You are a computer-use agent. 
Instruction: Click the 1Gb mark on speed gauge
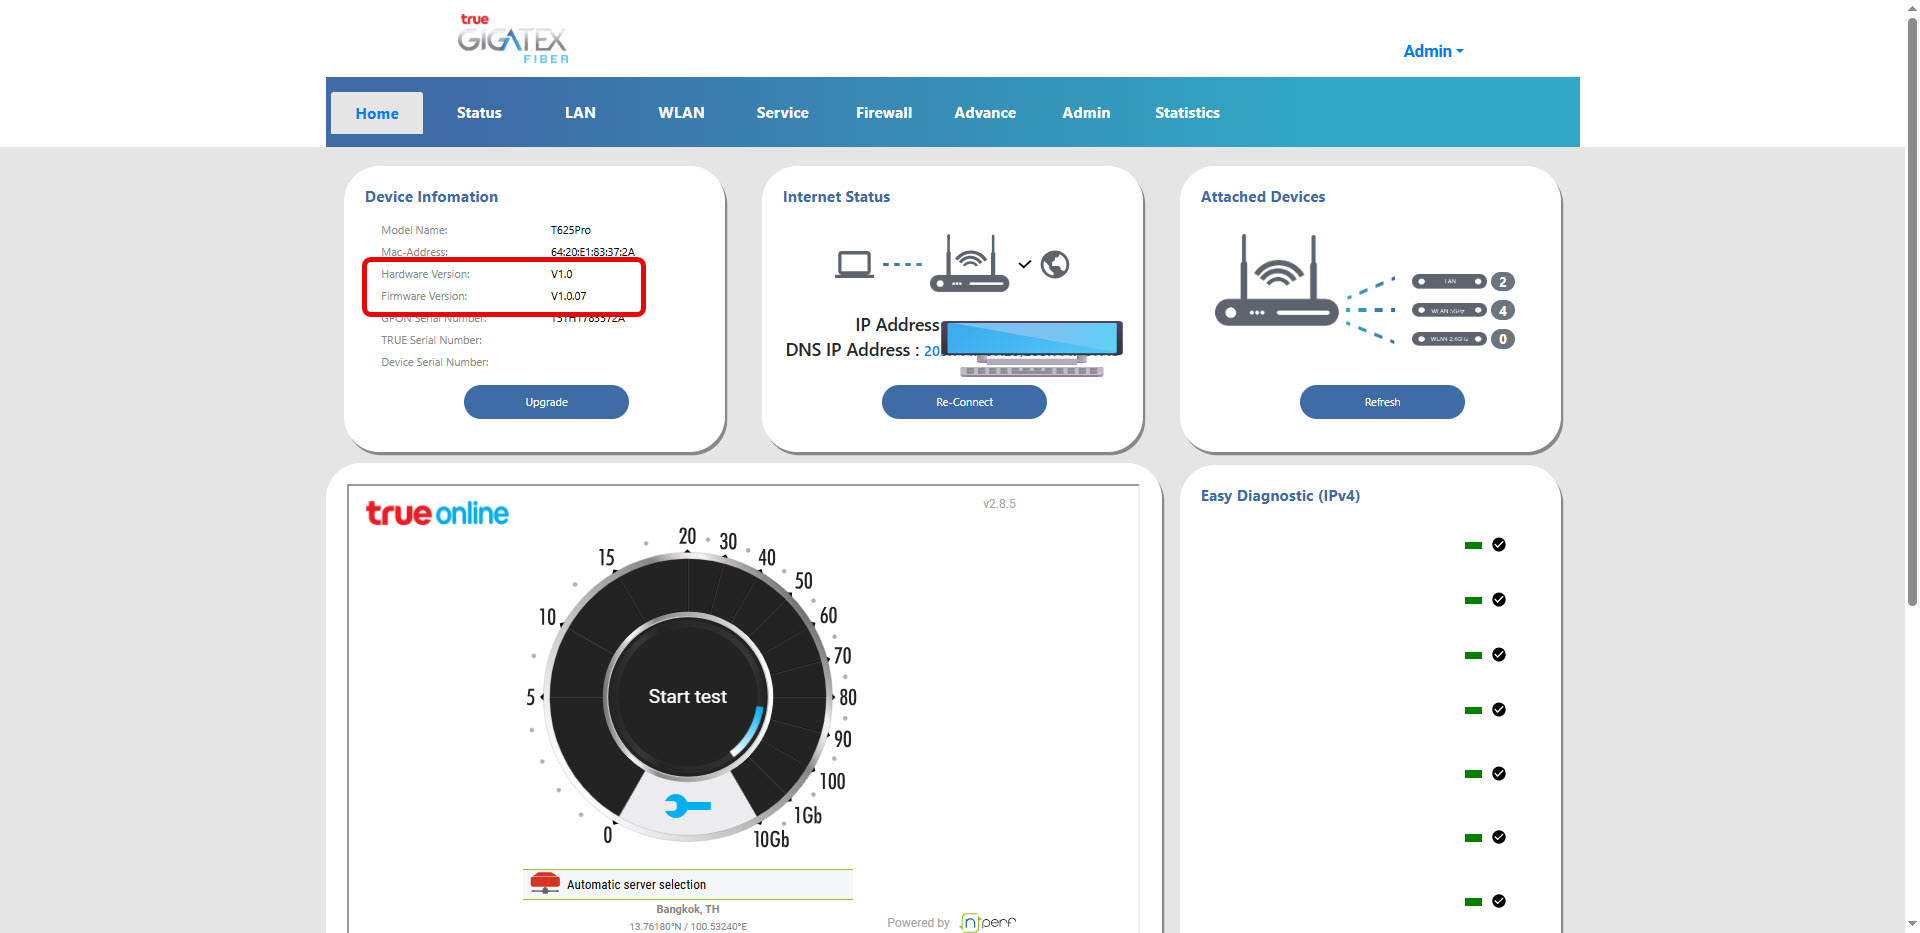point(808,816)
